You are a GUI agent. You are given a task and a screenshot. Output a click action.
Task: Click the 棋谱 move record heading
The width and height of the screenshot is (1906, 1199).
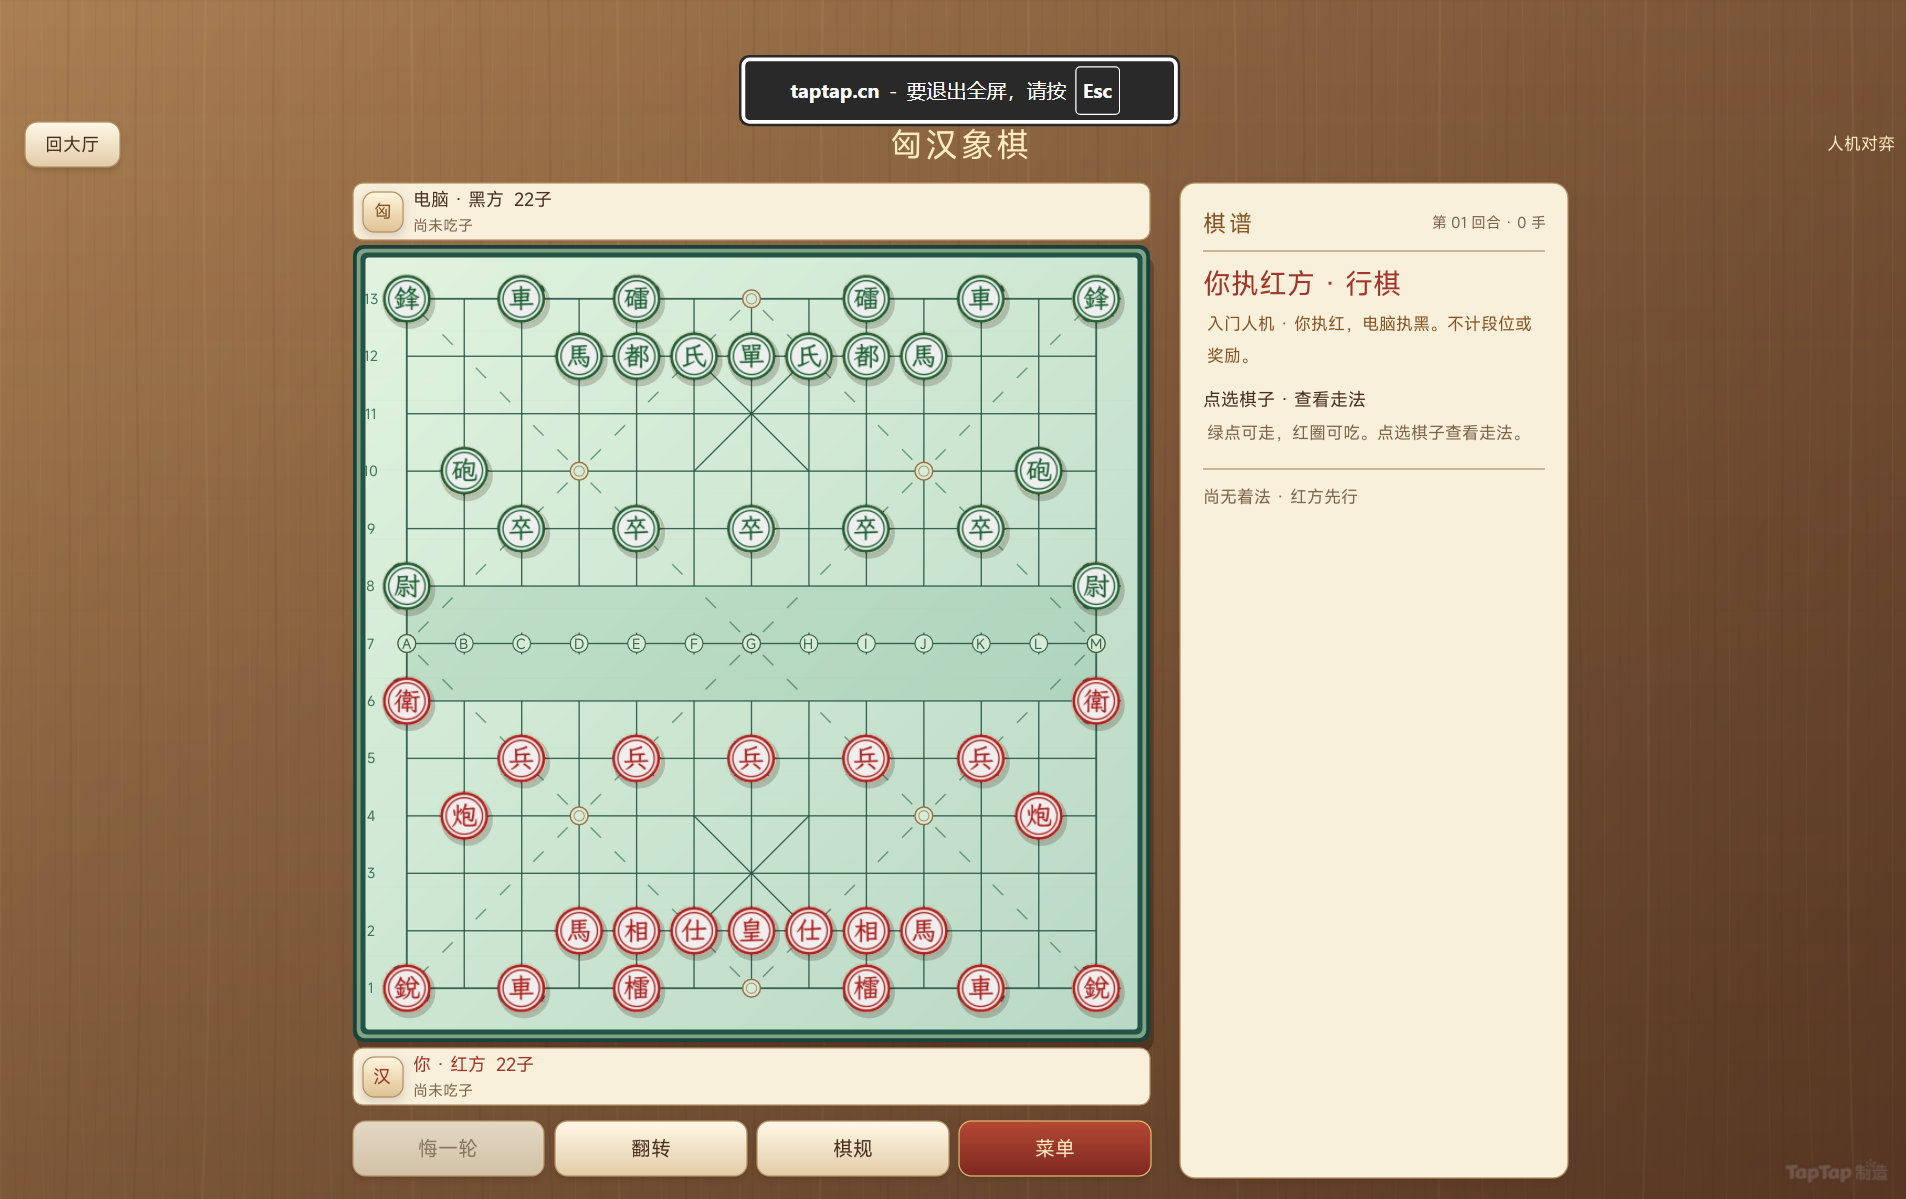point(1228,223)
